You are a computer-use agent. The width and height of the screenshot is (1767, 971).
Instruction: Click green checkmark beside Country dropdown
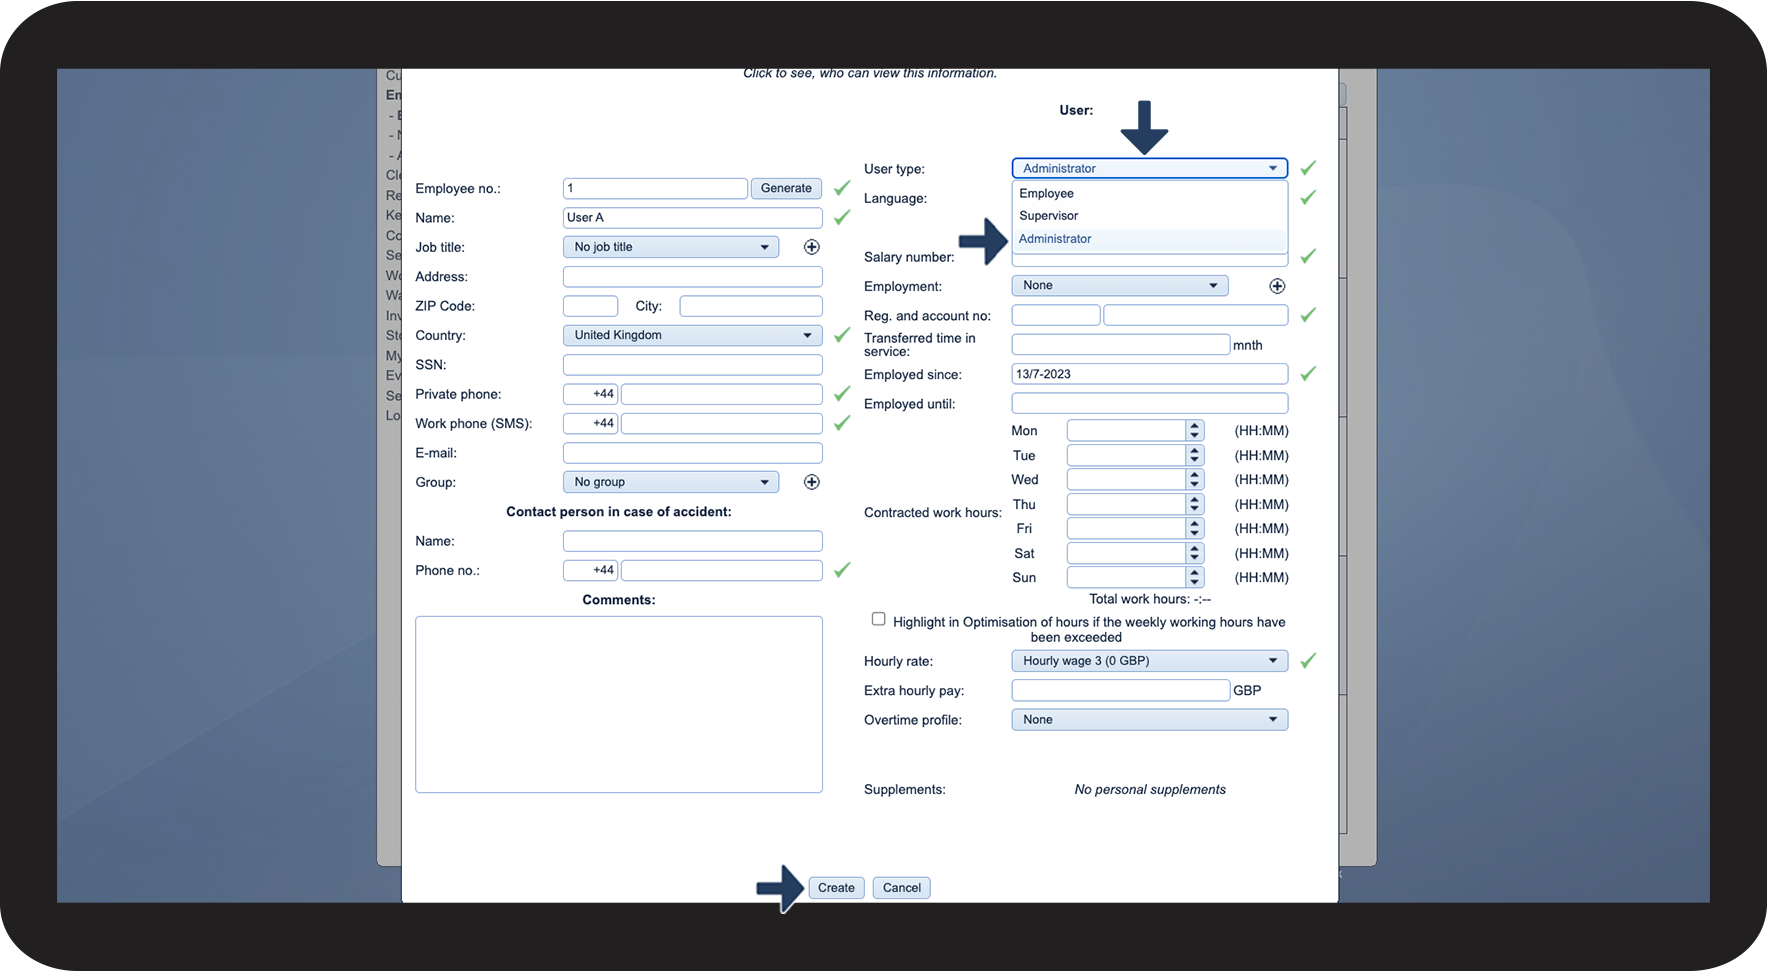click(842, 335)
